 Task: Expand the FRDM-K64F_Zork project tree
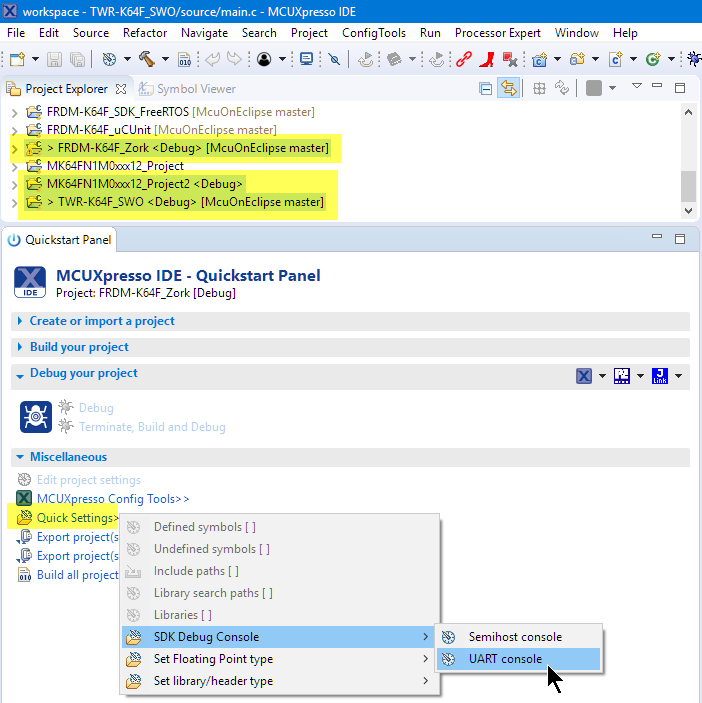coord(14,149)
